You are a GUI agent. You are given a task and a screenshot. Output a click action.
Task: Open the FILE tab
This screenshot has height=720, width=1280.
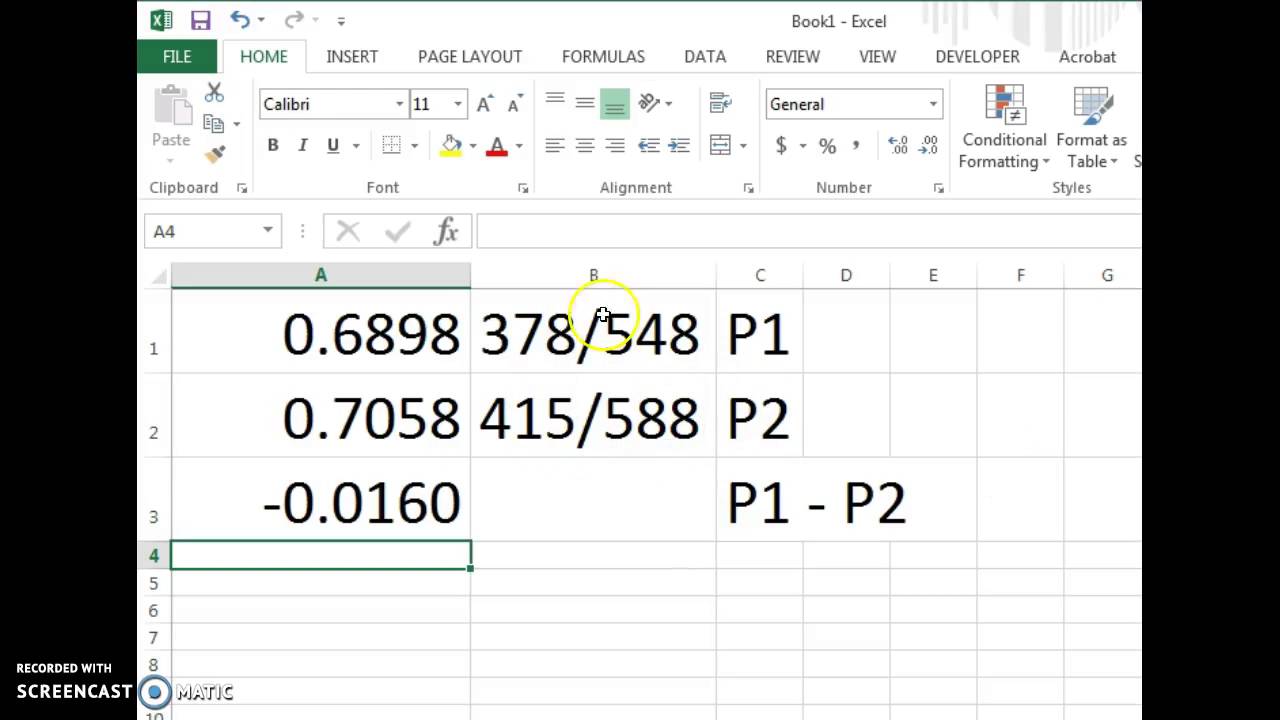click(x=177, y=57)
